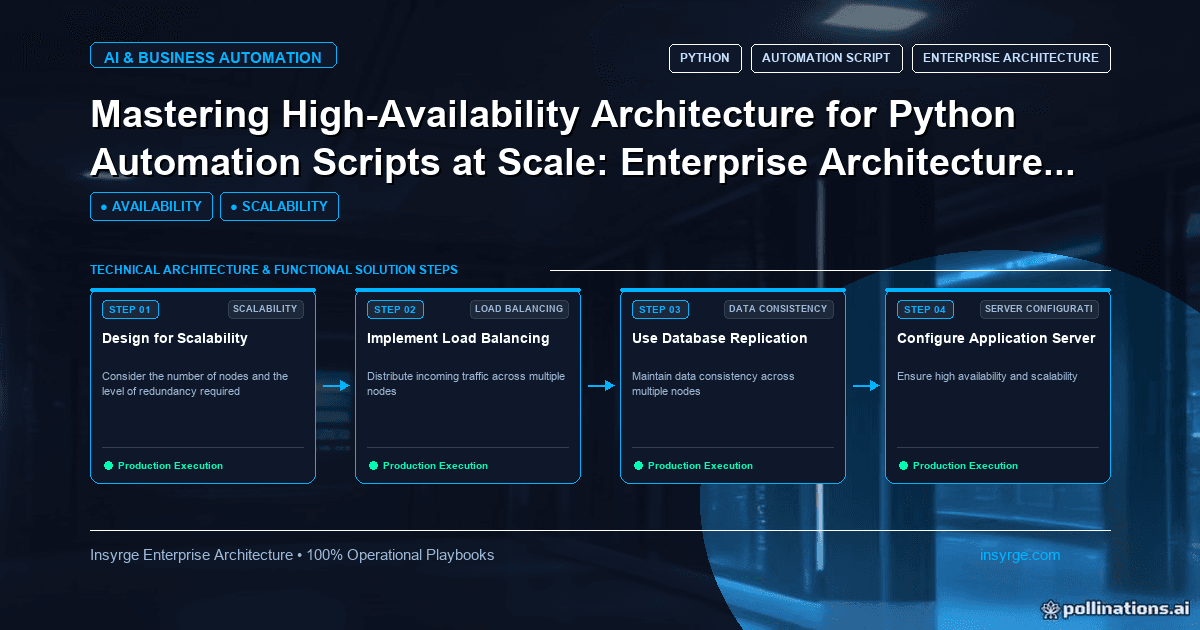1200x630 pixels.
Task: Select the AUTOMATION SCRIPT tag
Action: pyautogui.click(x=826, y=58)
